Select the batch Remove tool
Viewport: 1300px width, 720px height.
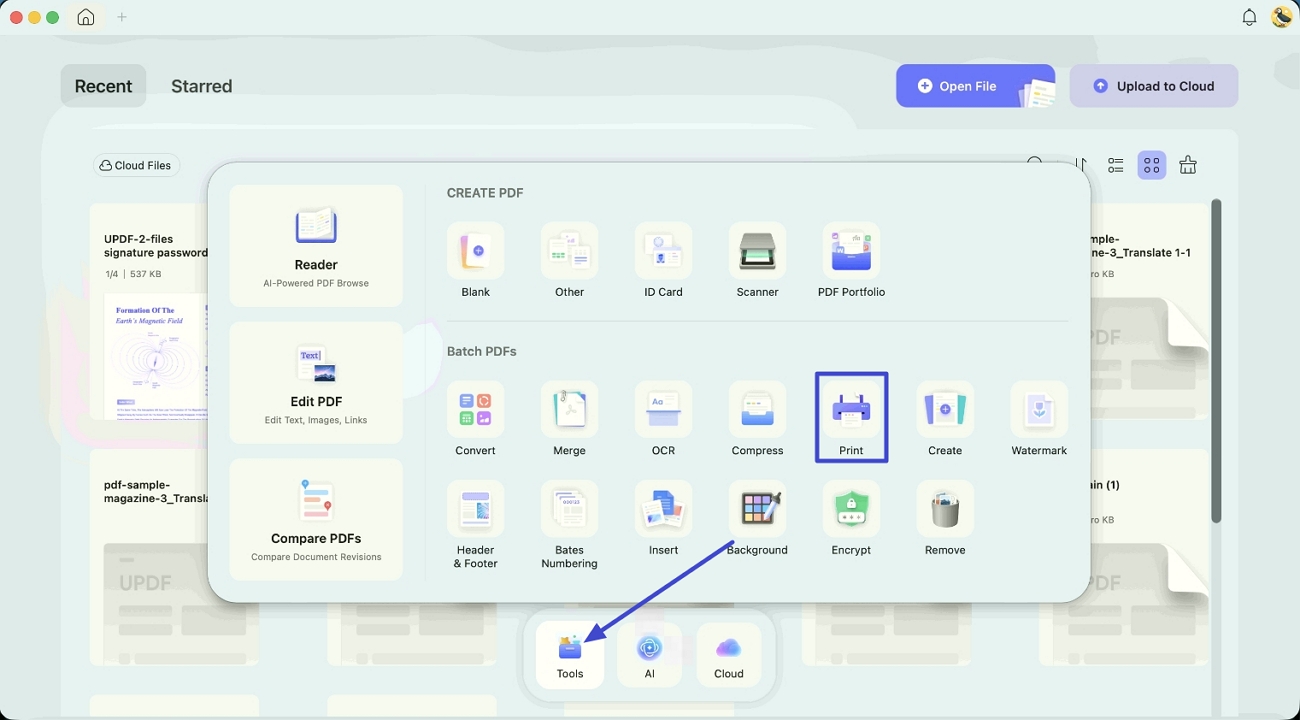tap(946, 518)
